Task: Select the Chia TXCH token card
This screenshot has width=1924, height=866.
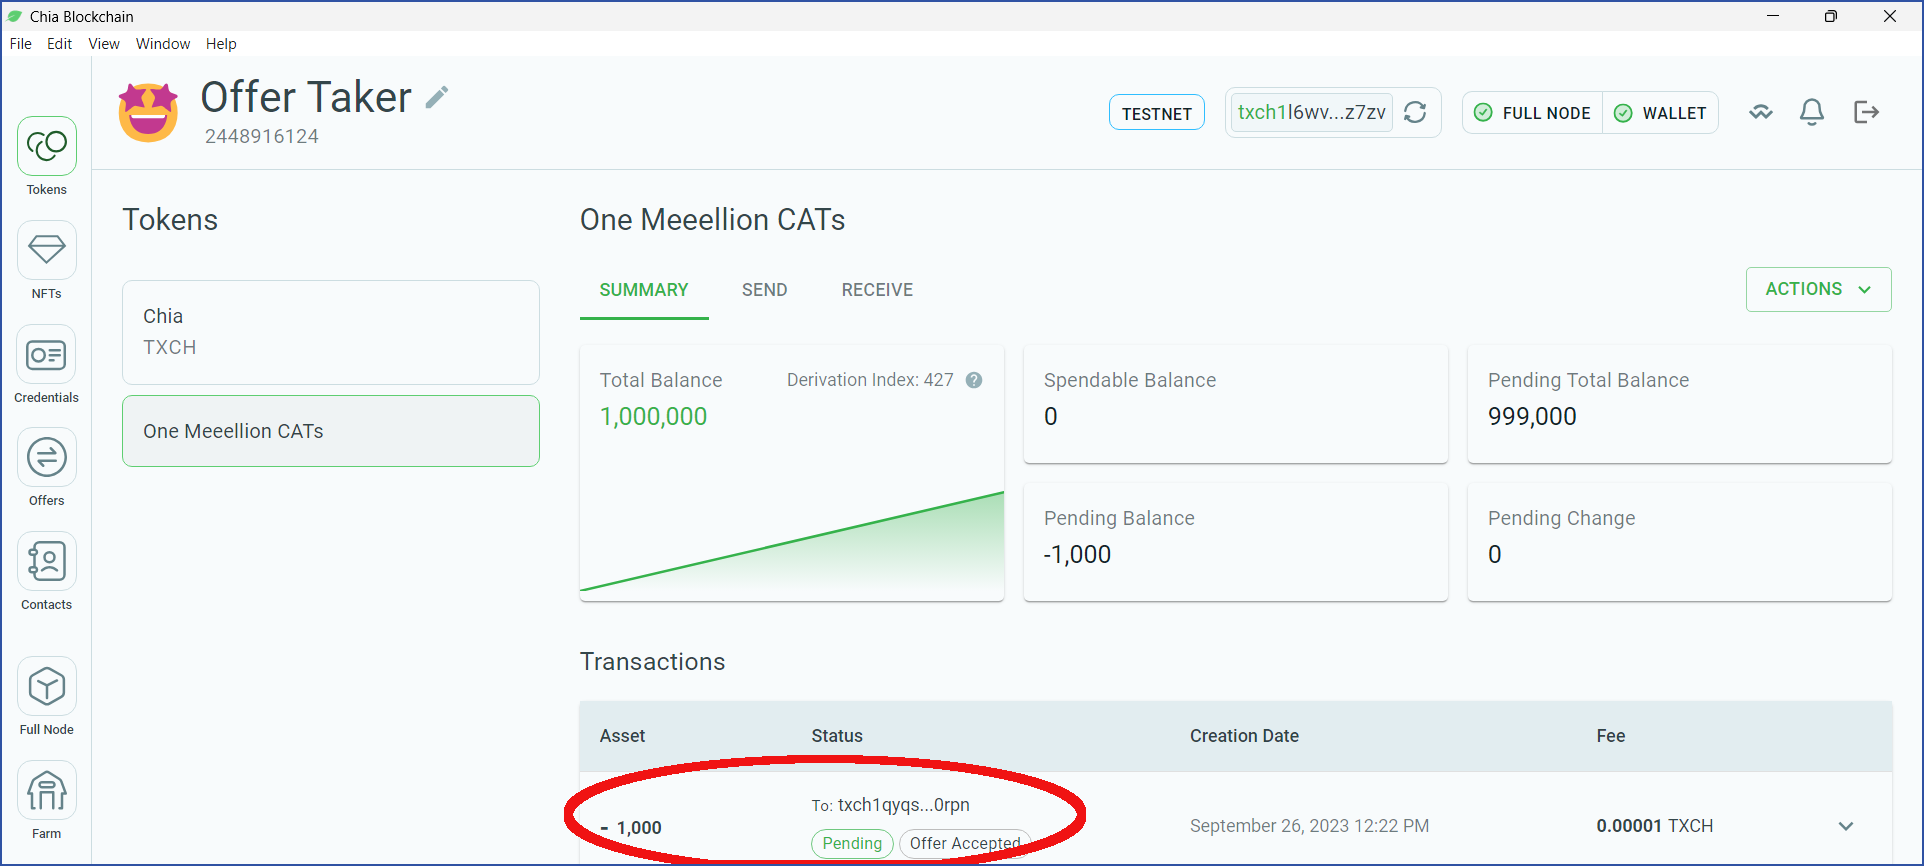Action: click(x=331, y=332)
